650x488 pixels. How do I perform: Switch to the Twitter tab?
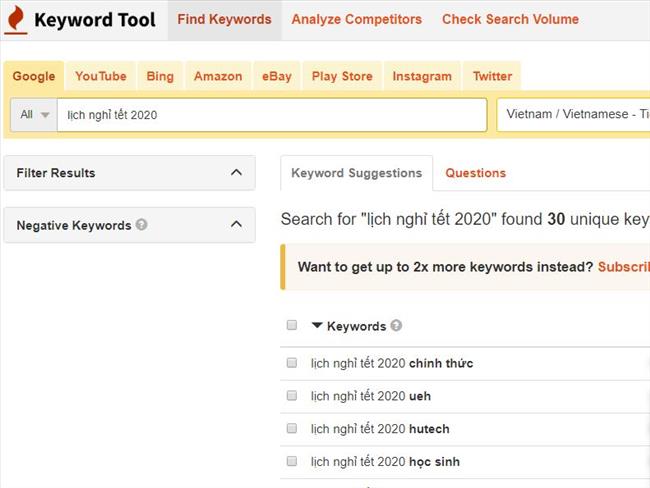click(x=492, y=76)
